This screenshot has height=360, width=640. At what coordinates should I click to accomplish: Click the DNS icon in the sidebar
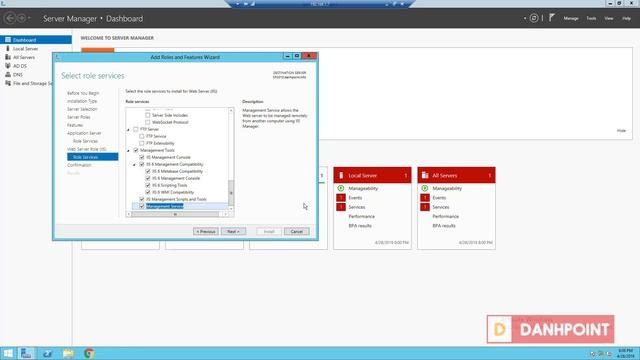[8, 74]
